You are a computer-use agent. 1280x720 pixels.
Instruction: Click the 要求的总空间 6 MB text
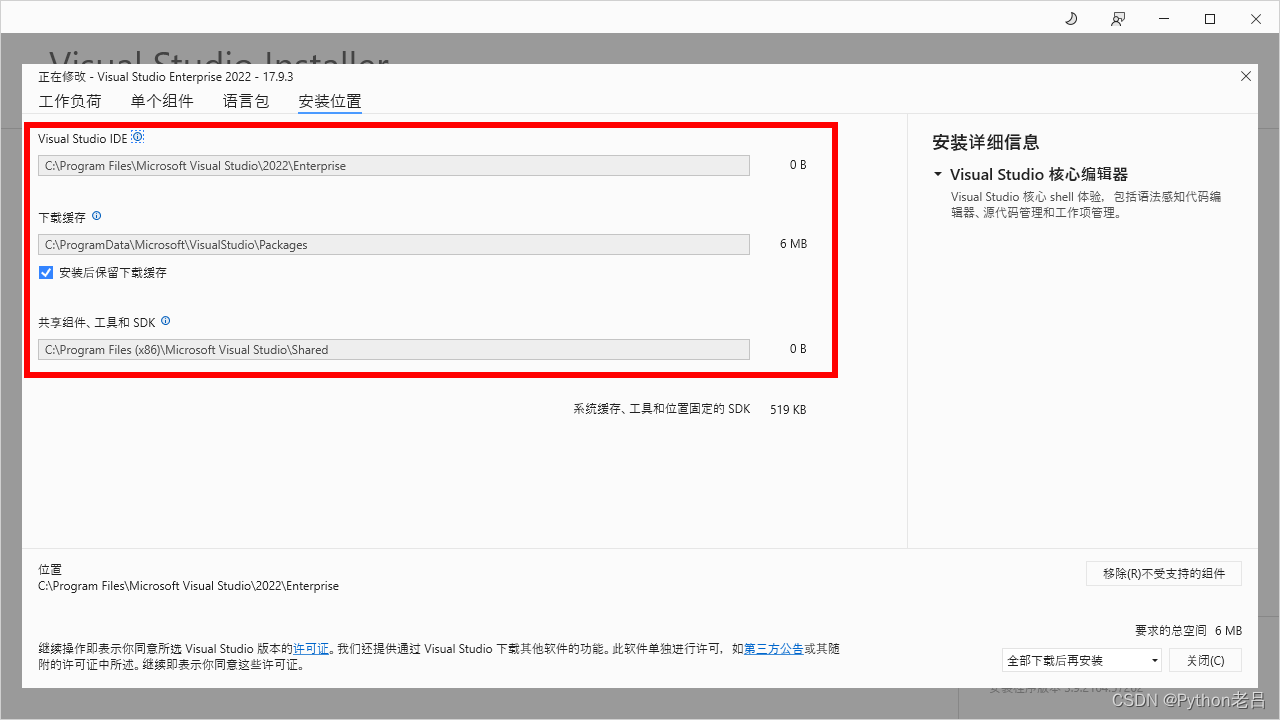click(1188, 631)
